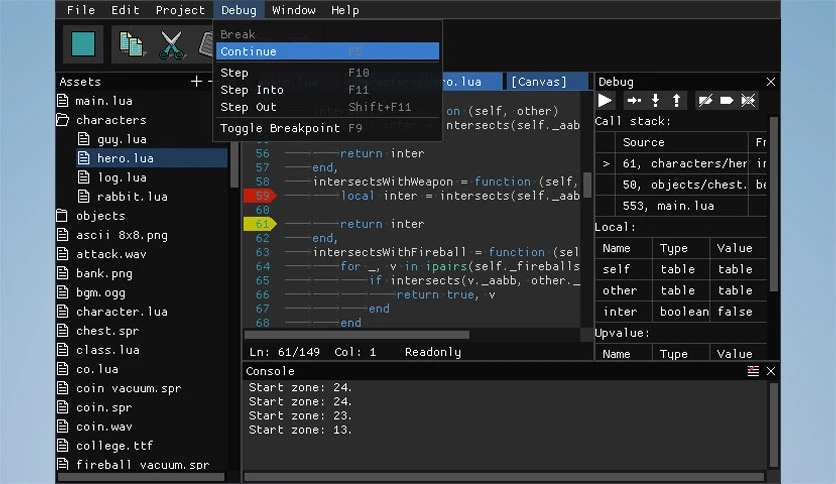Choose Step Out from the Debug menu
The width and height of the screenshot is (836, 484).
coord(327,107)
